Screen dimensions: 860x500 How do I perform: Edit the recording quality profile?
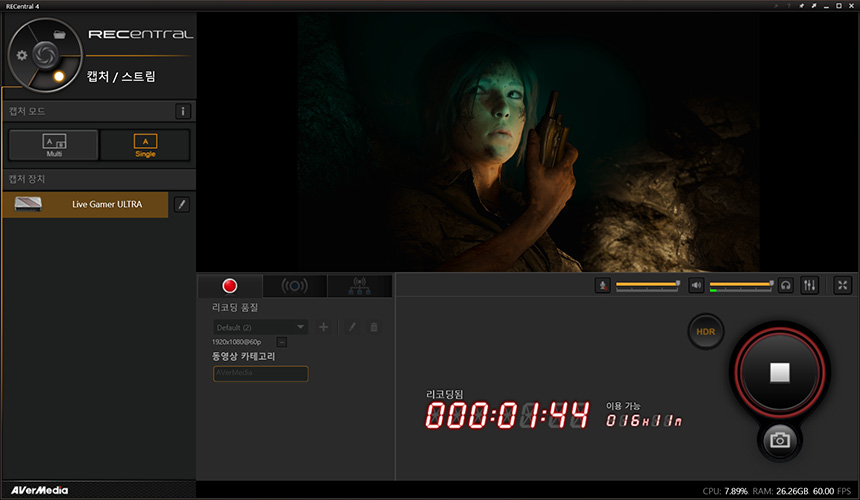tap(353, 327)
